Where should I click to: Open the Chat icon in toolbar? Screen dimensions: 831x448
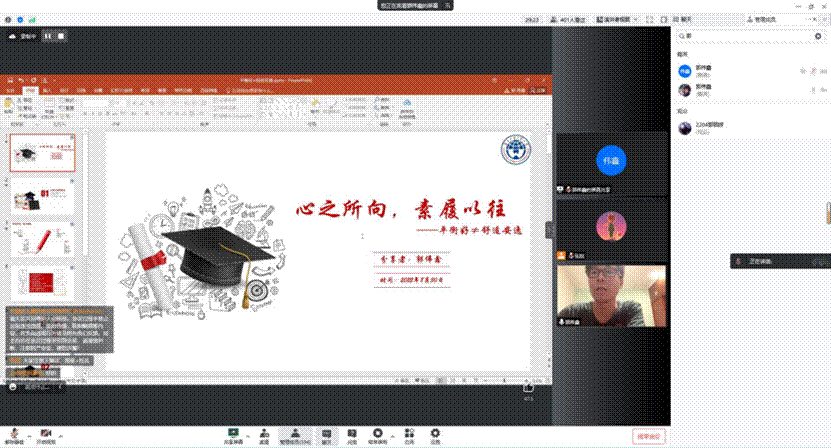(x=327, y=433)
